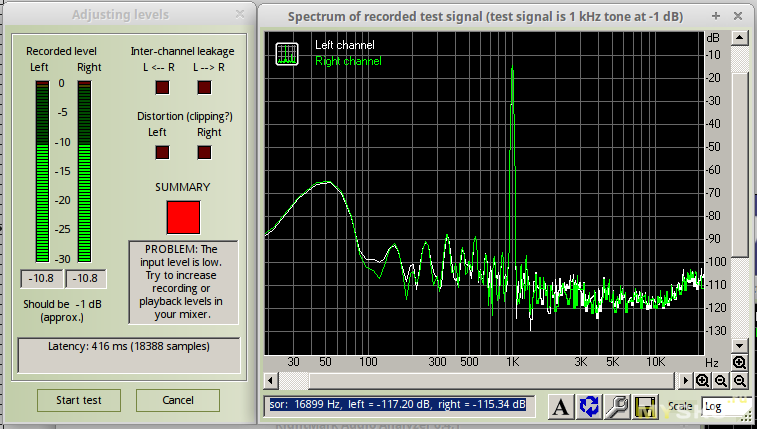Viewport: 757px width, 429px height.
Task: Click the Right distortion clipping indicator
Action: 204,152
